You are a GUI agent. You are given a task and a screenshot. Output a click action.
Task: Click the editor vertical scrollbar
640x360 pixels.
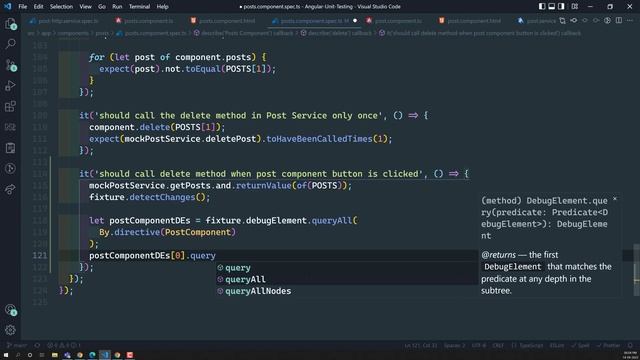pyautogui.click(x=636, y=269)
